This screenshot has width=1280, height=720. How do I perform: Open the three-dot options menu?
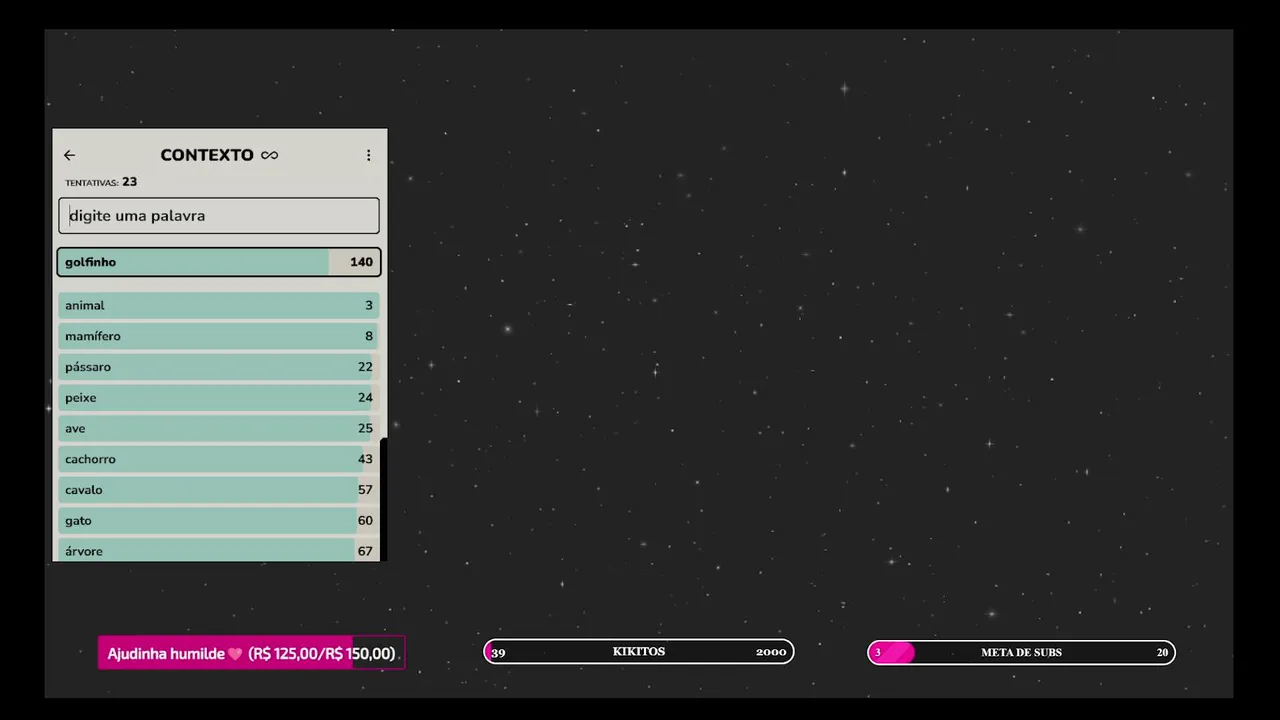(368, 155)
